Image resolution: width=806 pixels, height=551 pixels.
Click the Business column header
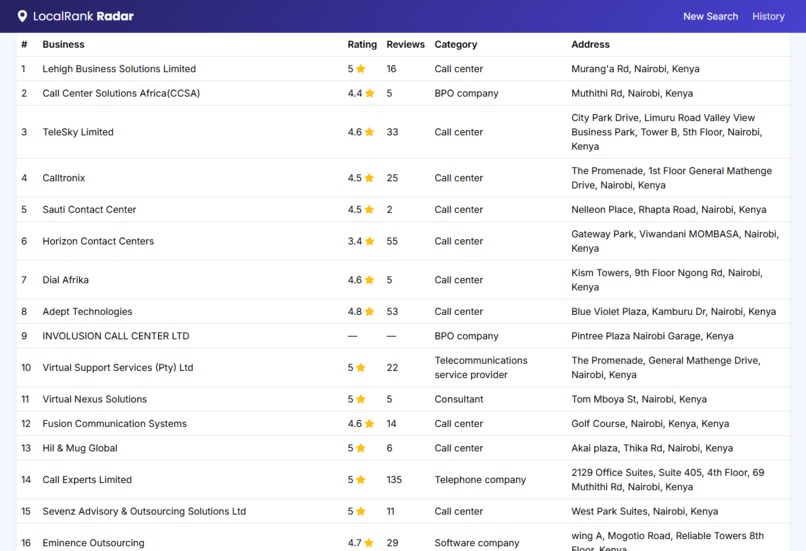(x=63, y=44)
